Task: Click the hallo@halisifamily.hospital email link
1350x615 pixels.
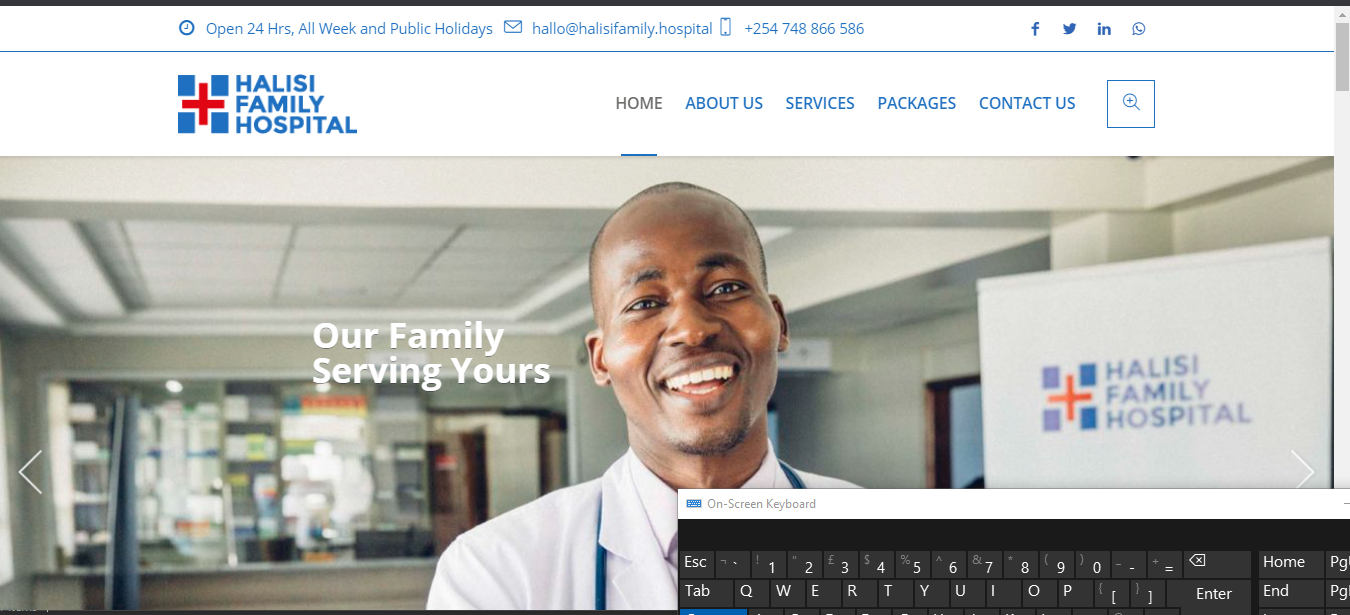Action: [622, 29]
